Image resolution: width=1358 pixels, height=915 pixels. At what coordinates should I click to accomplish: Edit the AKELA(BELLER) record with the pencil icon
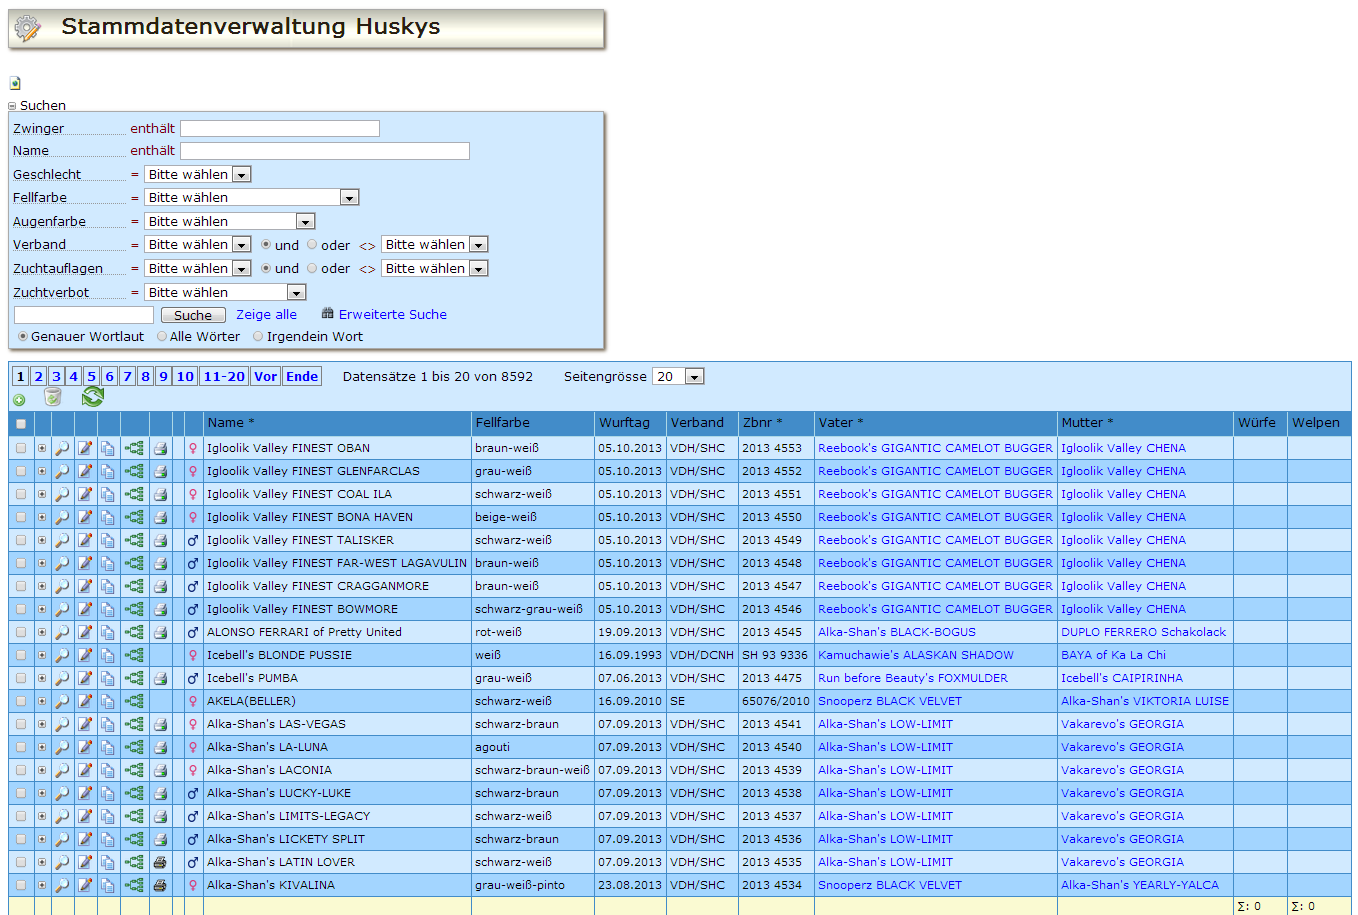pos(85,701)
